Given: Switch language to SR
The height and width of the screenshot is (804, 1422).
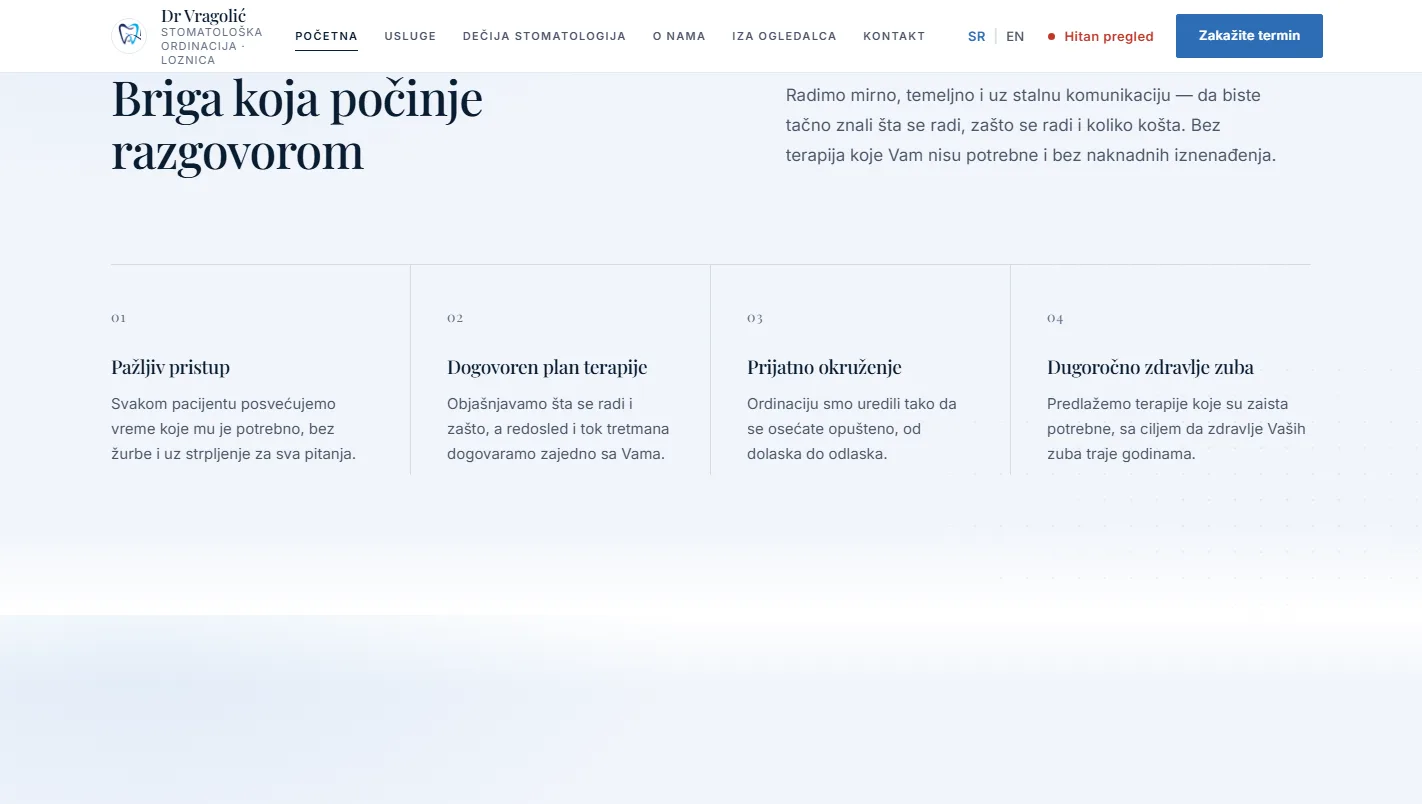Looking at the screenshot, I should [x=976, y=36].
